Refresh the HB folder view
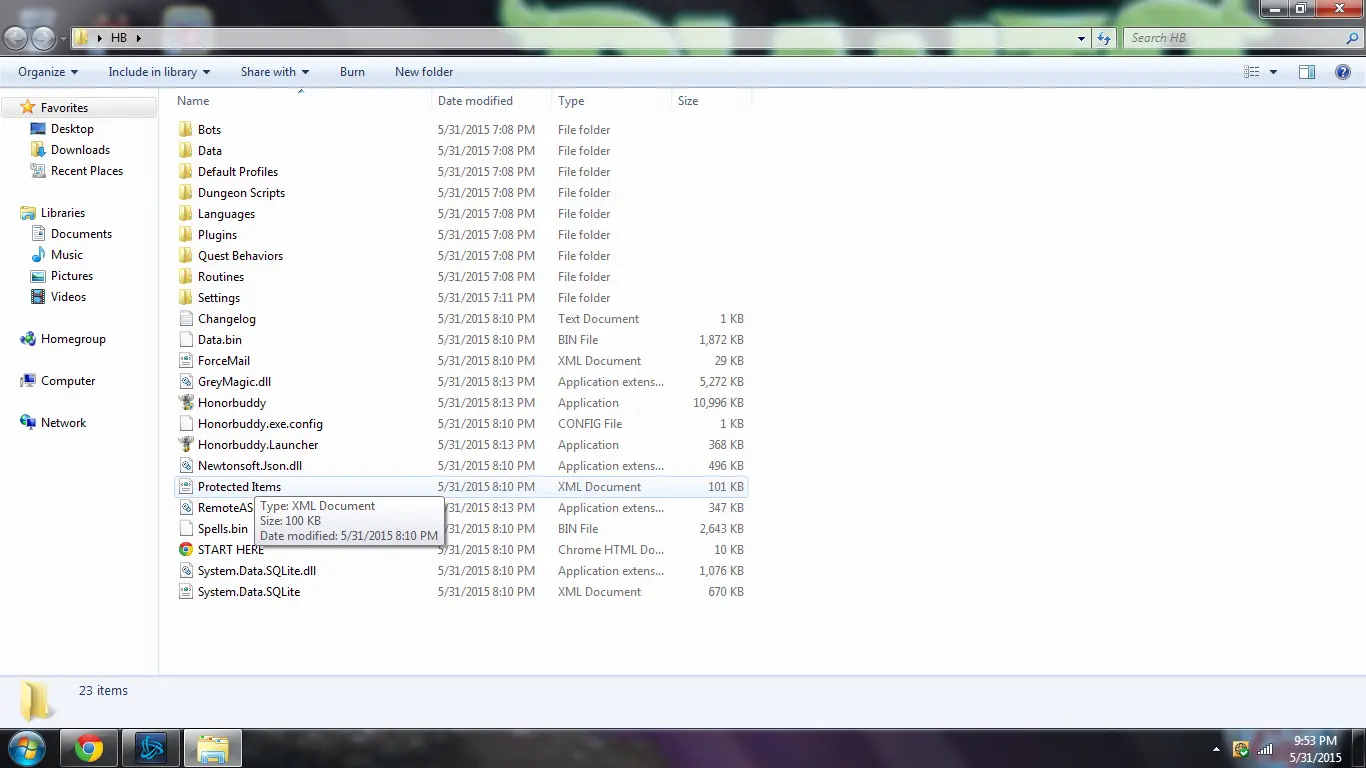 coord(1104,38)
